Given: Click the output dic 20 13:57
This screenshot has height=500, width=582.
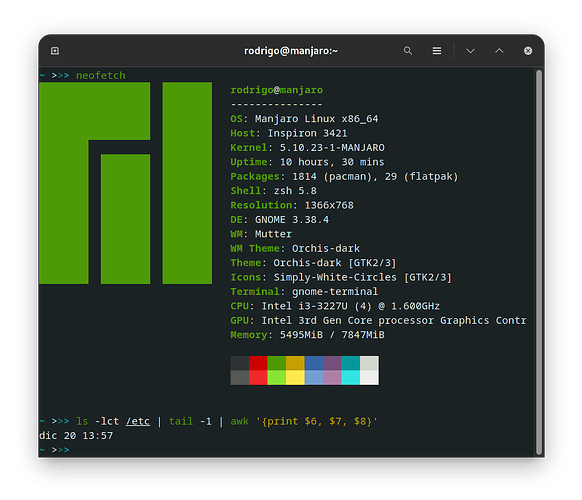Looking at the screenshot, I should click(76, 436).
